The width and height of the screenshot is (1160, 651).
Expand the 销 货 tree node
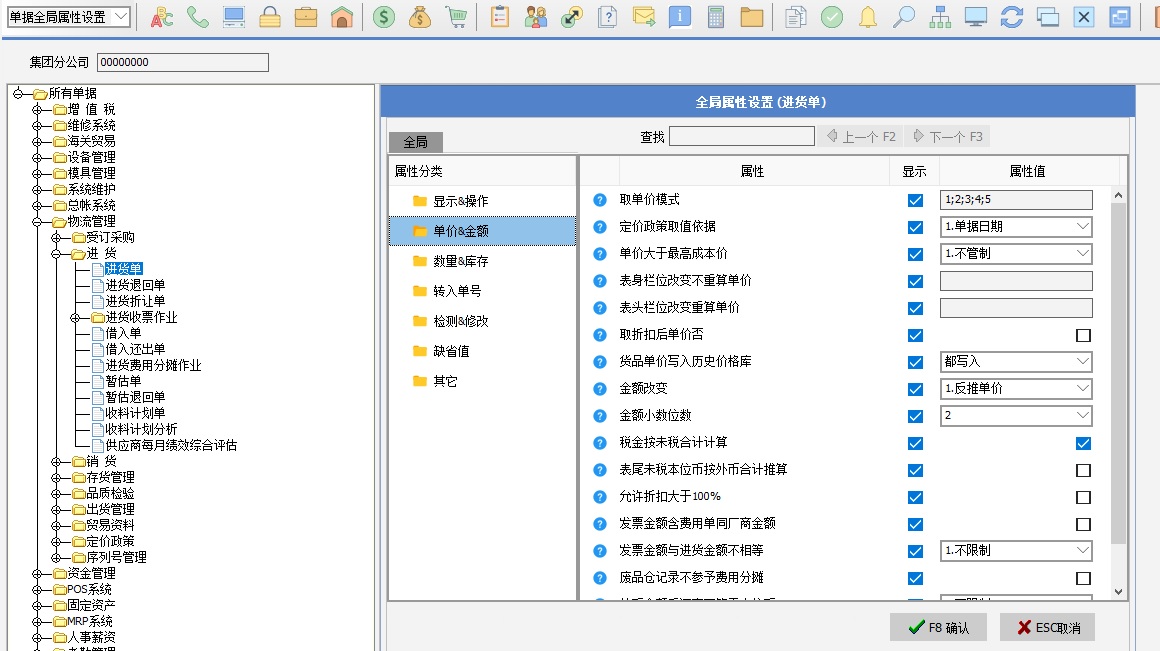(x=56, y=461)
